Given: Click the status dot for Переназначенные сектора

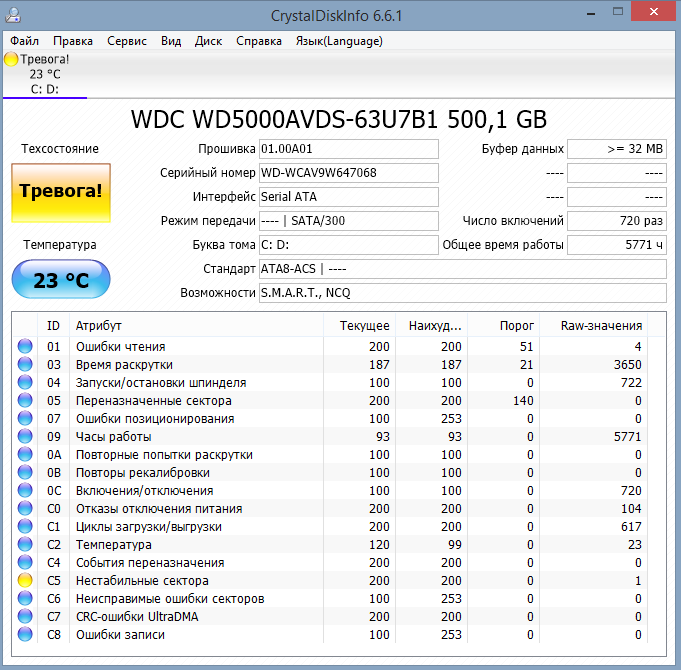Looking at the screenshot, I should 25,400.
